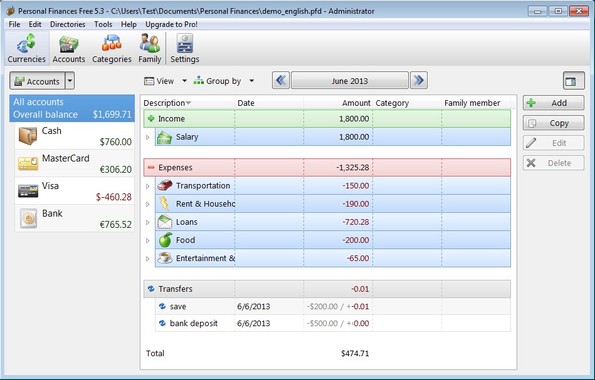Open the Tools menu
This screenshot has width=595, height=380.
(x=103, y=24)
